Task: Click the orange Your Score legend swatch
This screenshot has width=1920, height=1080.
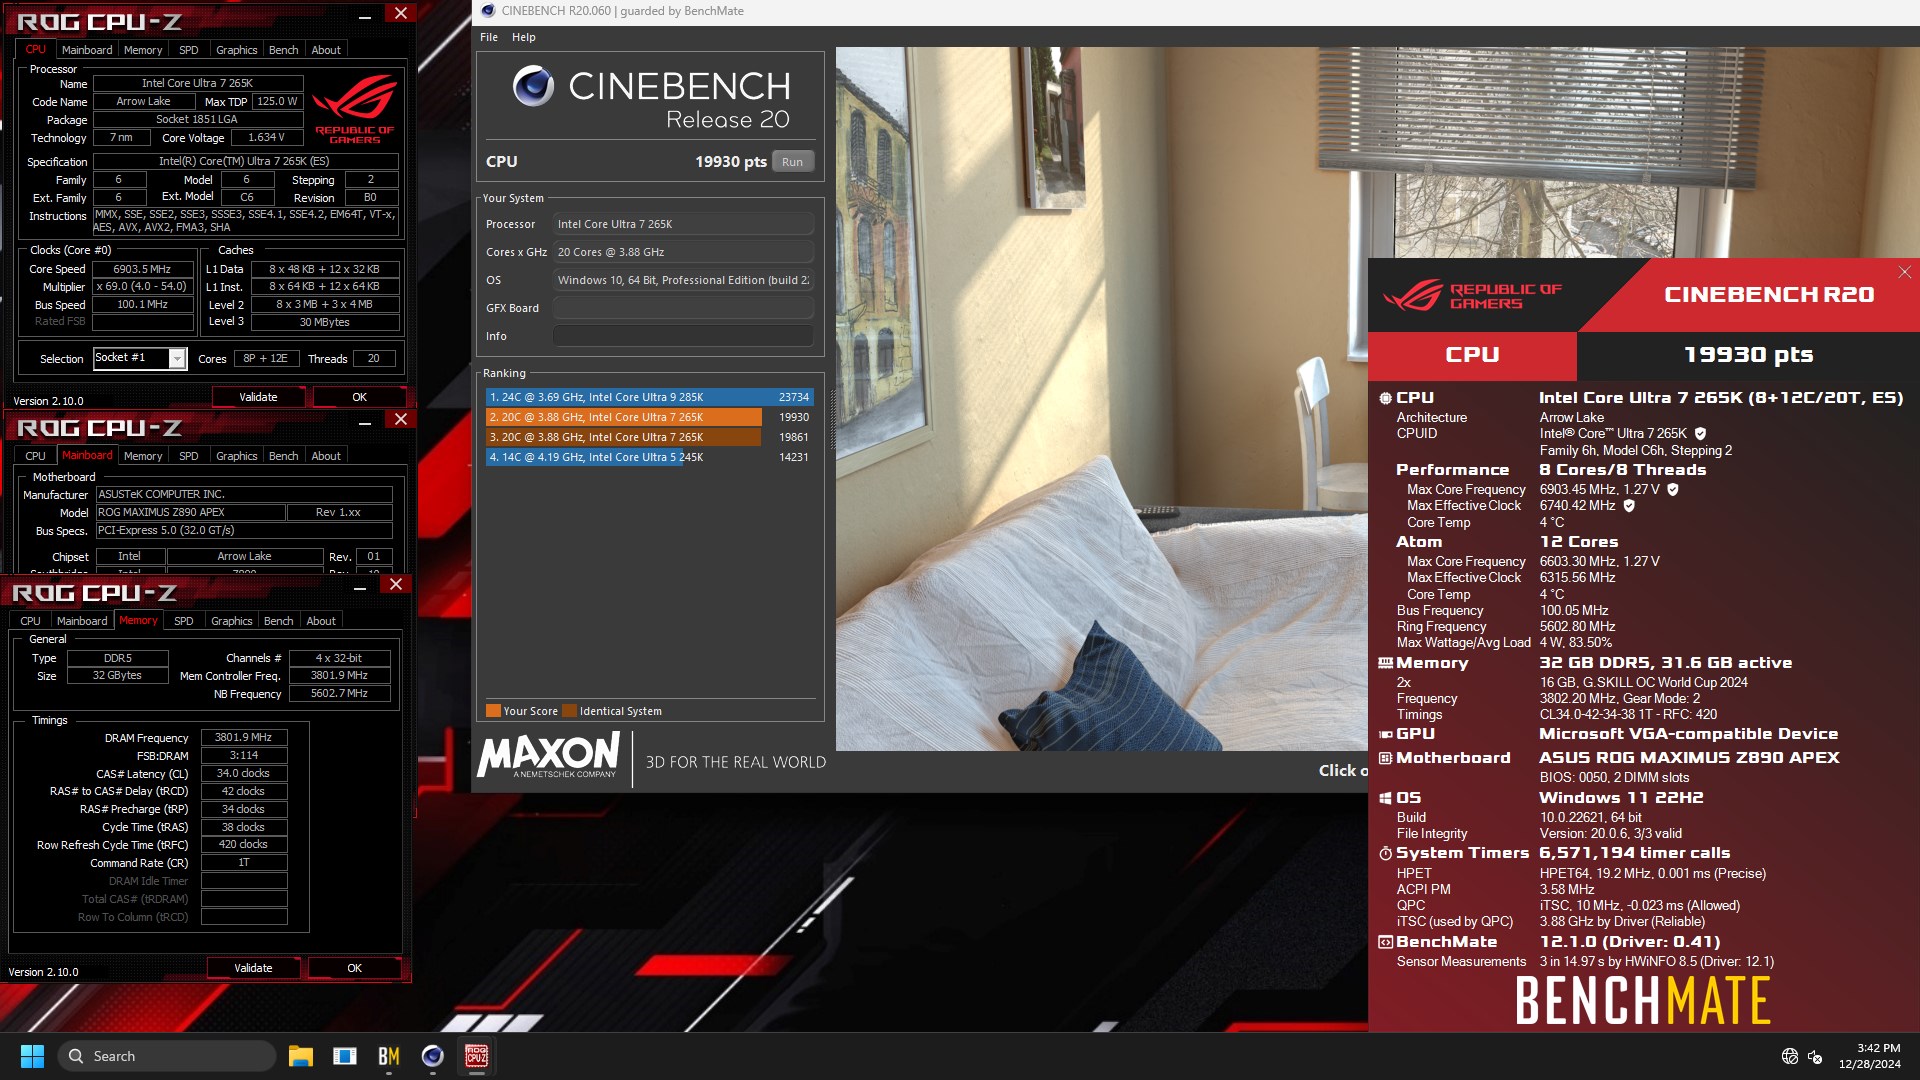Action: pos(493,711)
